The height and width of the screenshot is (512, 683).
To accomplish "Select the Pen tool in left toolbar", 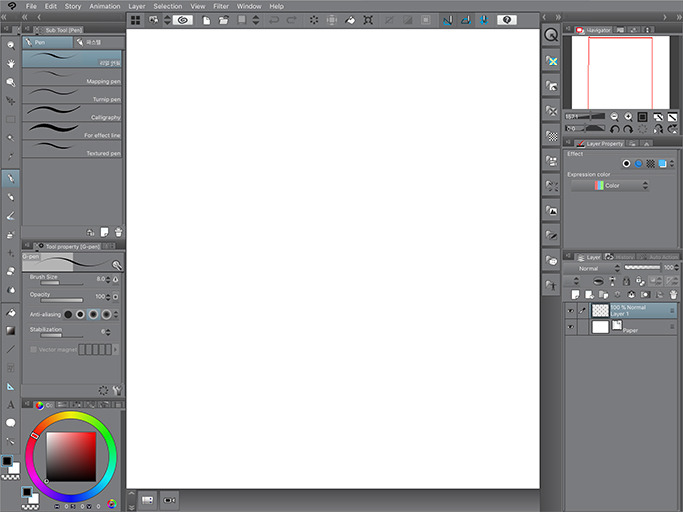I will coord(10,178).
